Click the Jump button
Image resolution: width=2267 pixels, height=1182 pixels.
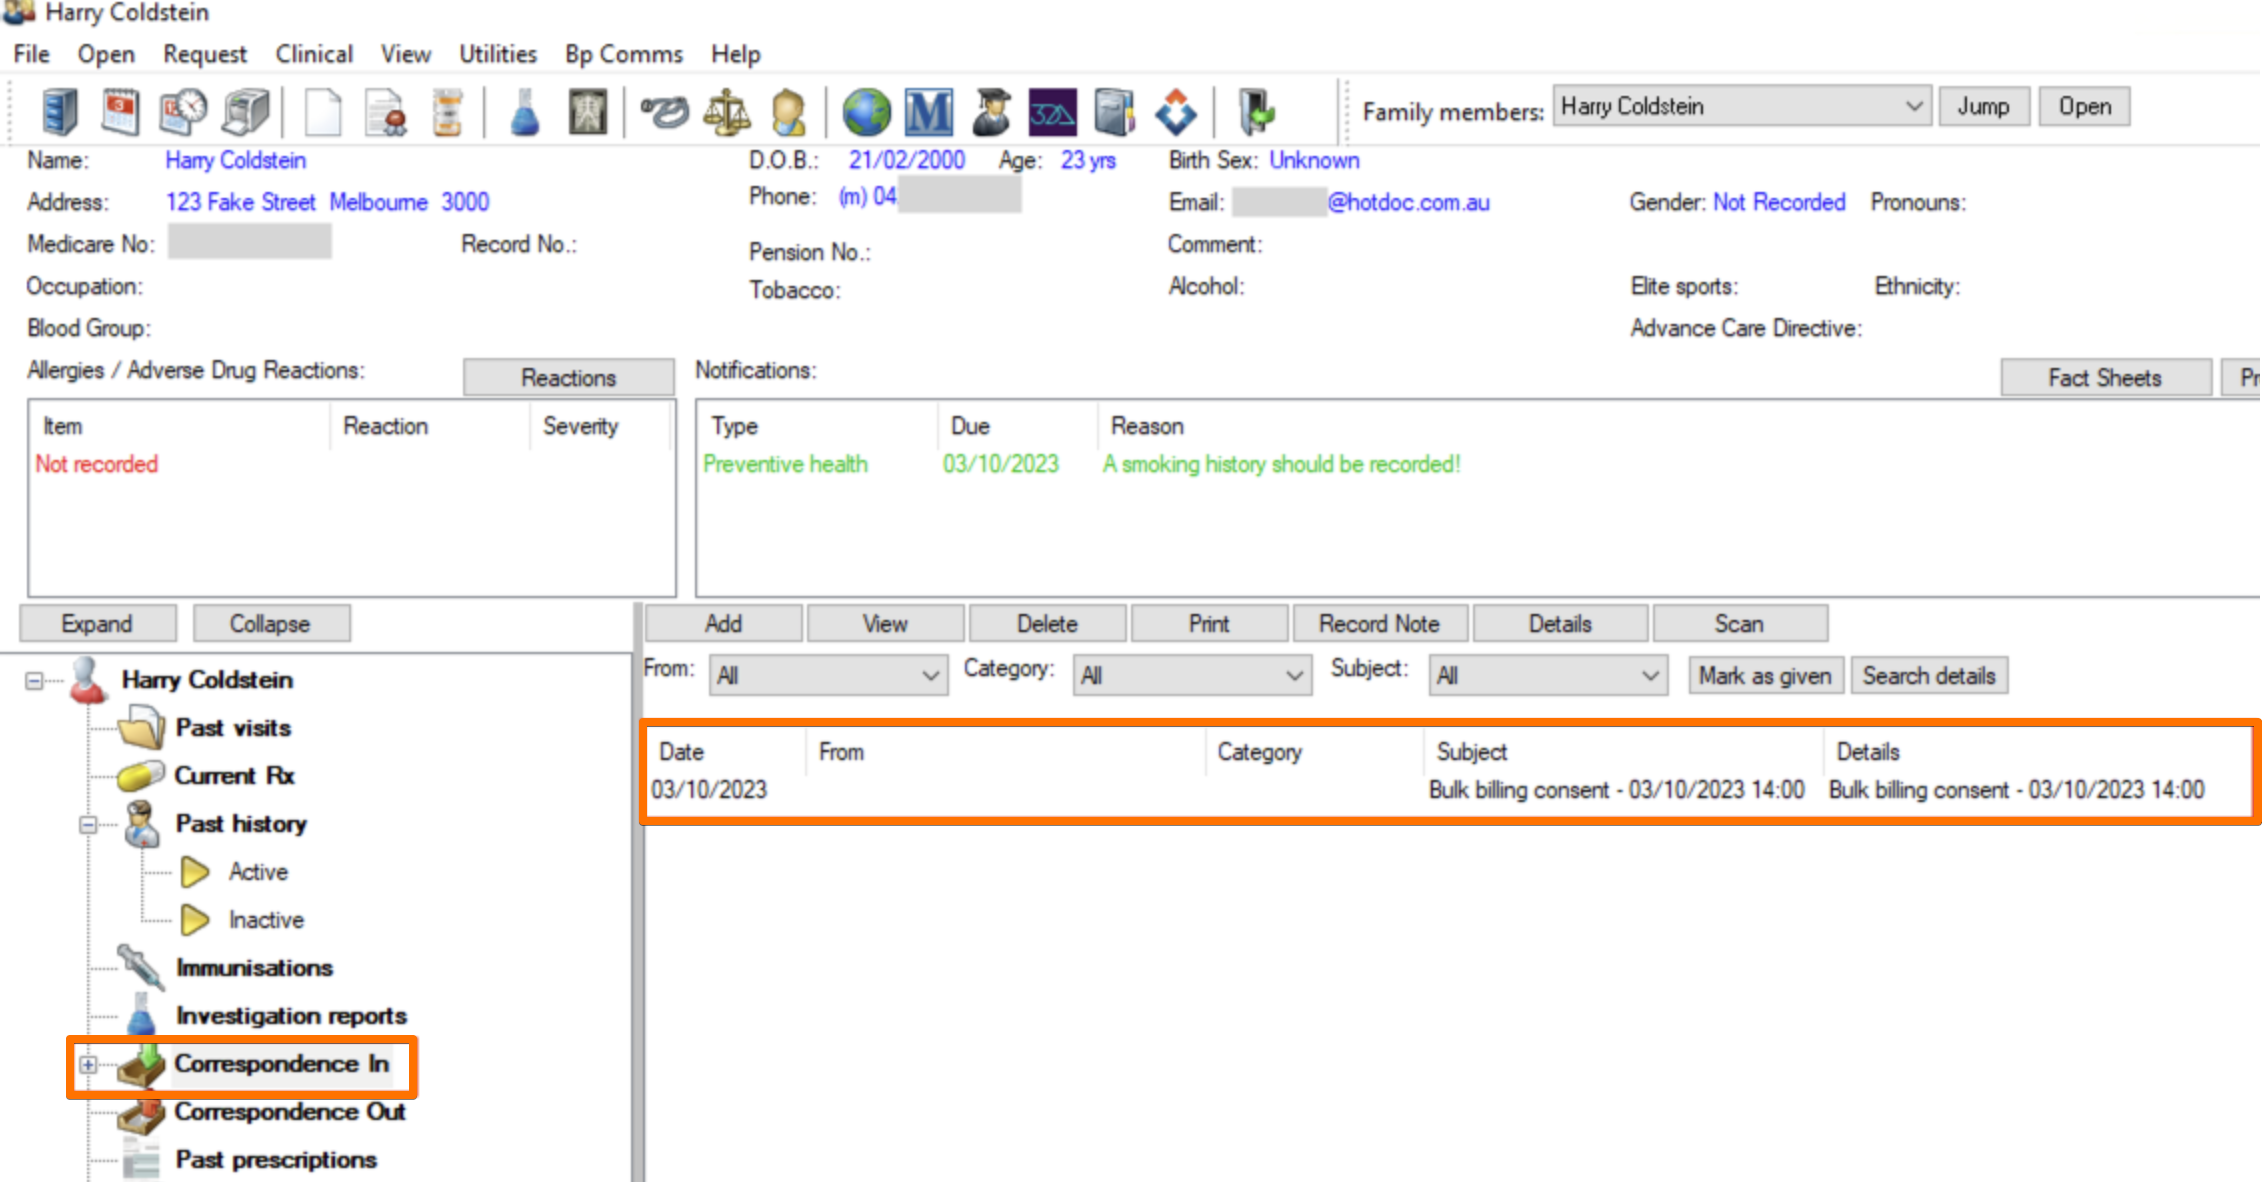(x=1984, y=106)
